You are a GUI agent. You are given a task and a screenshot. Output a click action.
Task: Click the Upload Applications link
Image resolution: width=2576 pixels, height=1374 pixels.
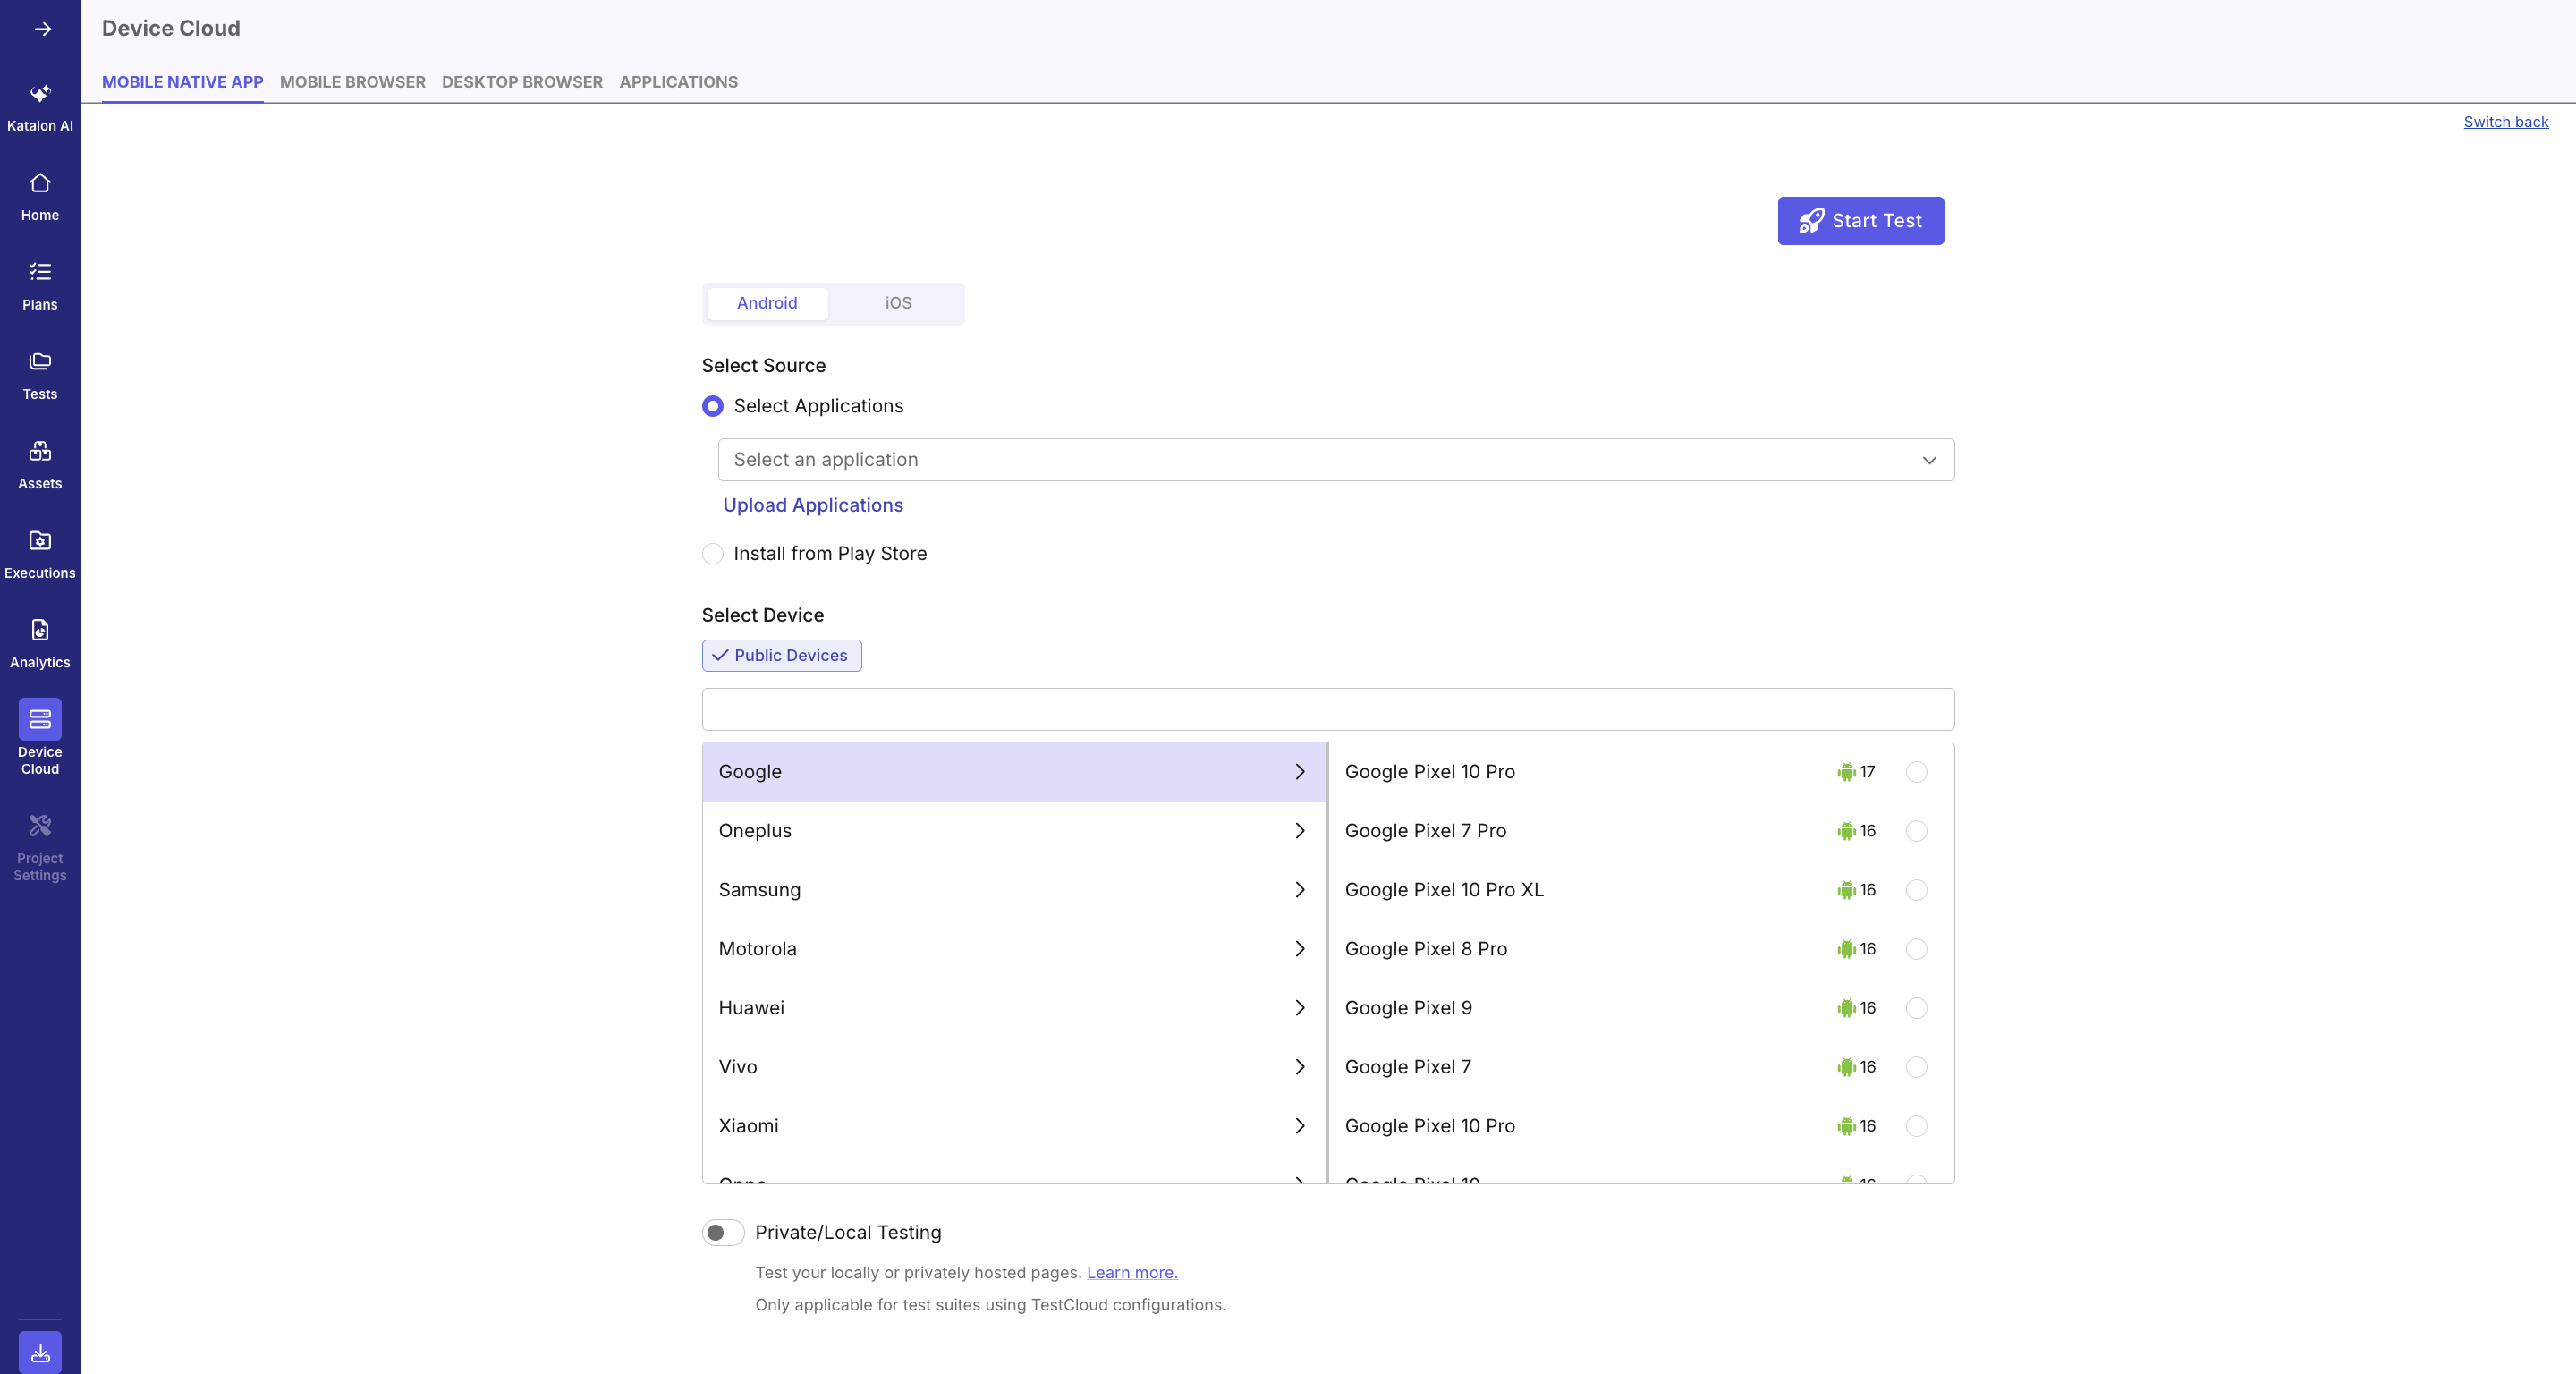pos(813,505)
